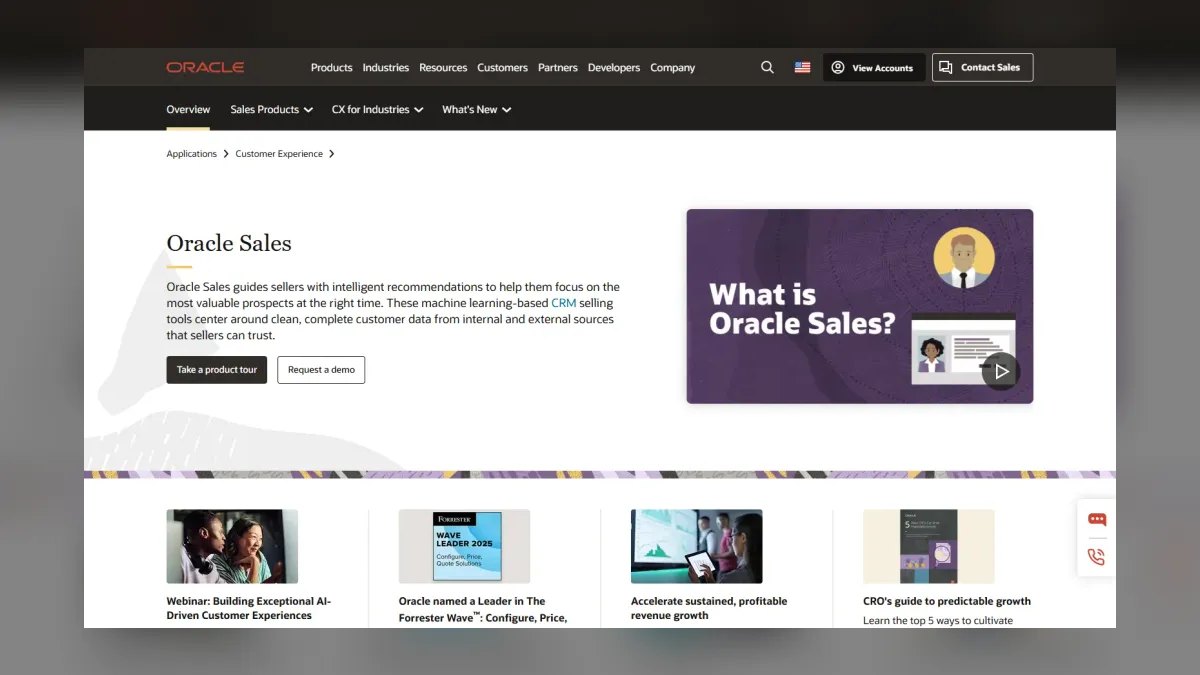1200x675 pixels.
Task: Open the webinar thumbnail with two women
Action: tap(232, 546)
